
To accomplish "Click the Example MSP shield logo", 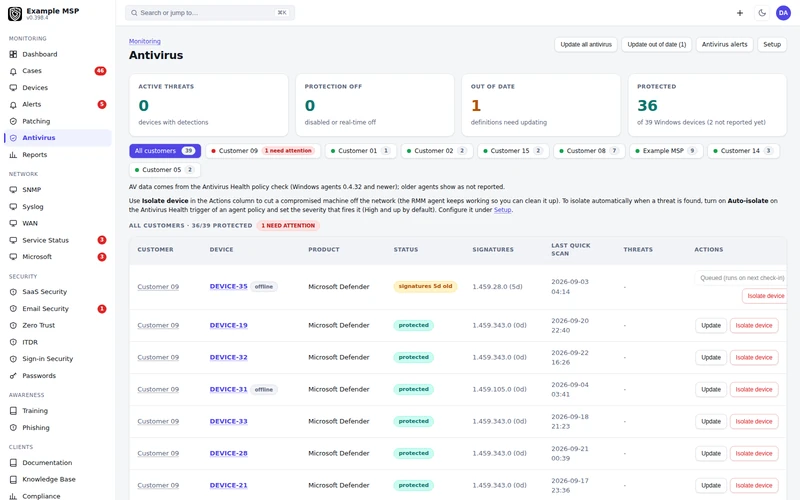I will [15, 14].
